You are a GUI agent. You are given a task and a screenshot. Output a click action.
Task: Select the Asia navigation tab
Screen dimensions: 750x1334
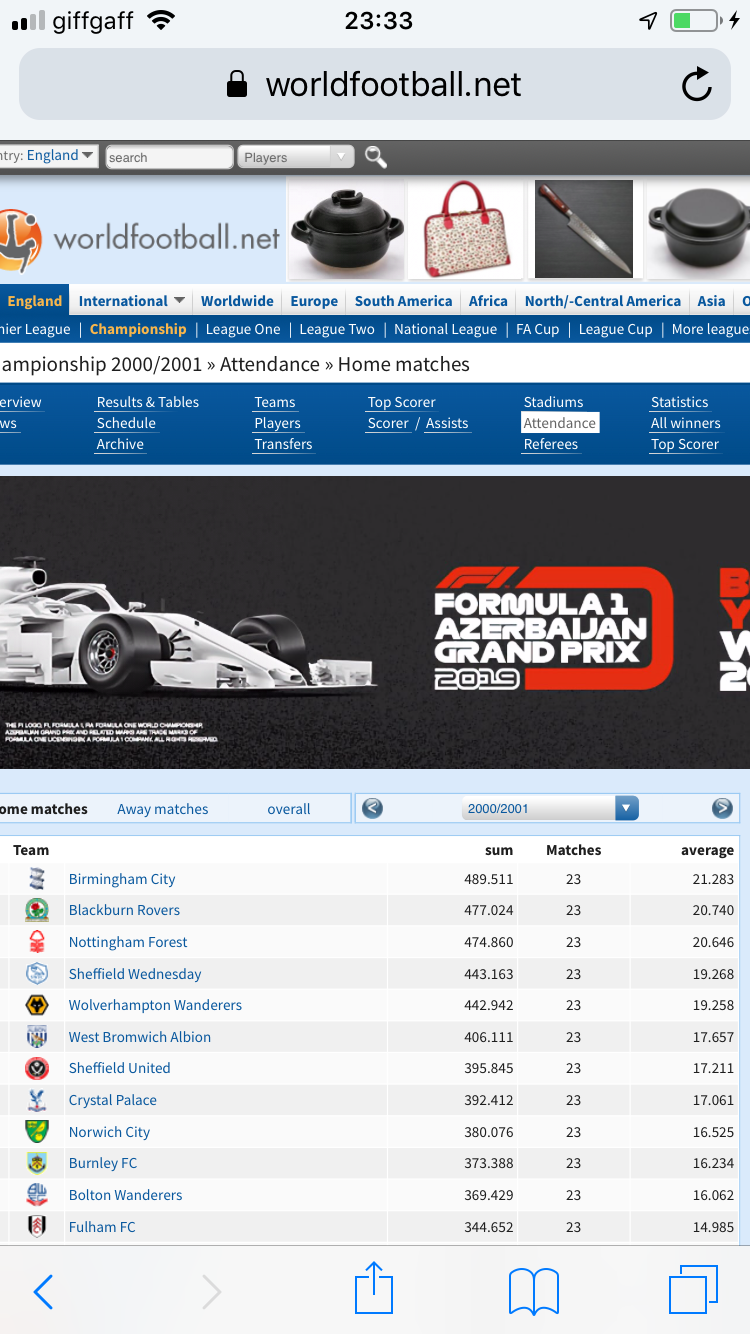click(711, 301)
